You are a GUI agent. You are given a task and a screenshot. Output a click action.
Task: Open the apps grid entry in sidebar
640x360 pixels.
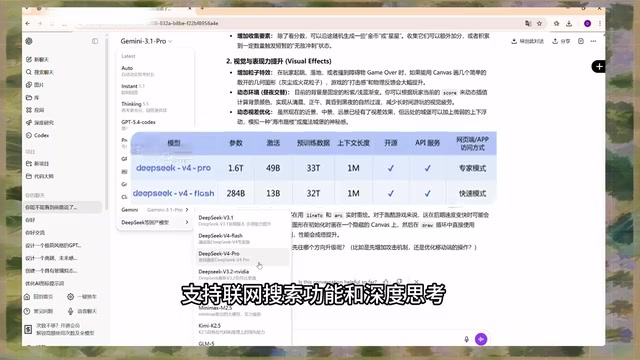pyautogui.click(x=35, y=110)
